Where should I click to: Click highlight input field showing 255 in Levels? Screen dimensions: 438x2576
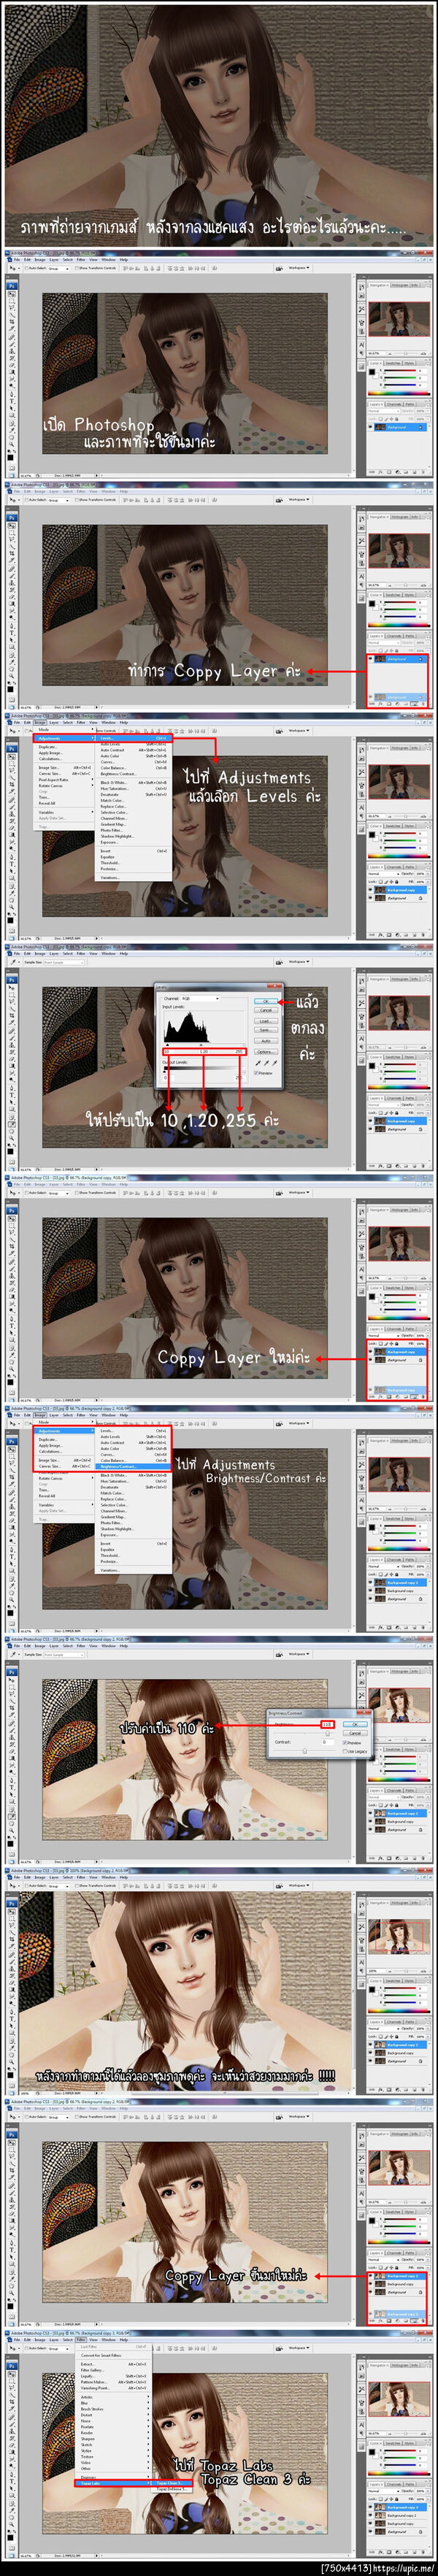(239, 1052)
